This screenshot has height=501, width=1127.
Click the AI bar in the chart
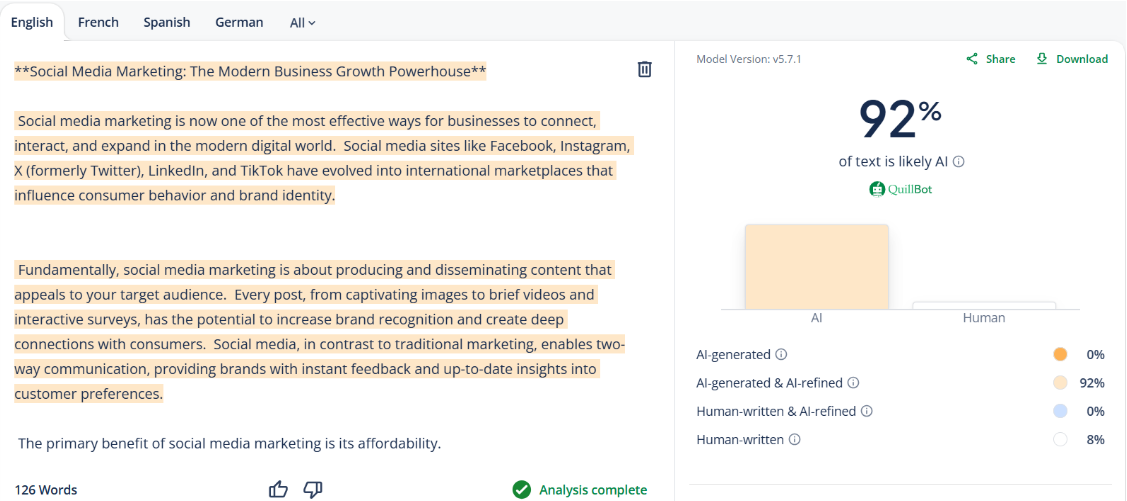coord(816,268)
